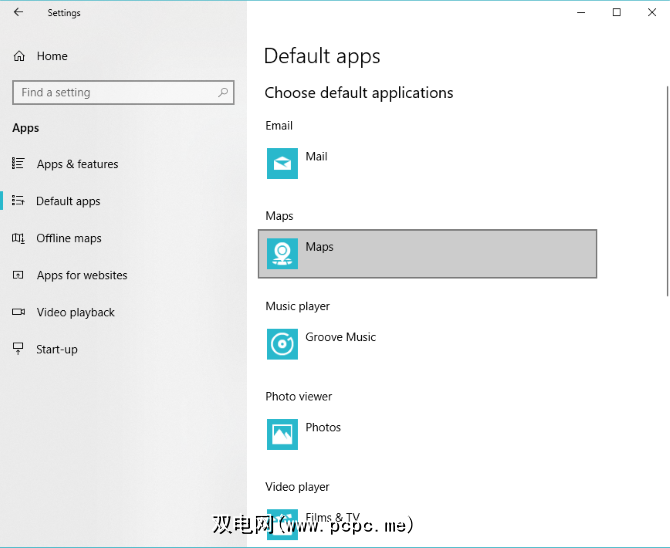This screenshot has width=670, height=548.
Task: Close the Settings window
Action: 652,12
